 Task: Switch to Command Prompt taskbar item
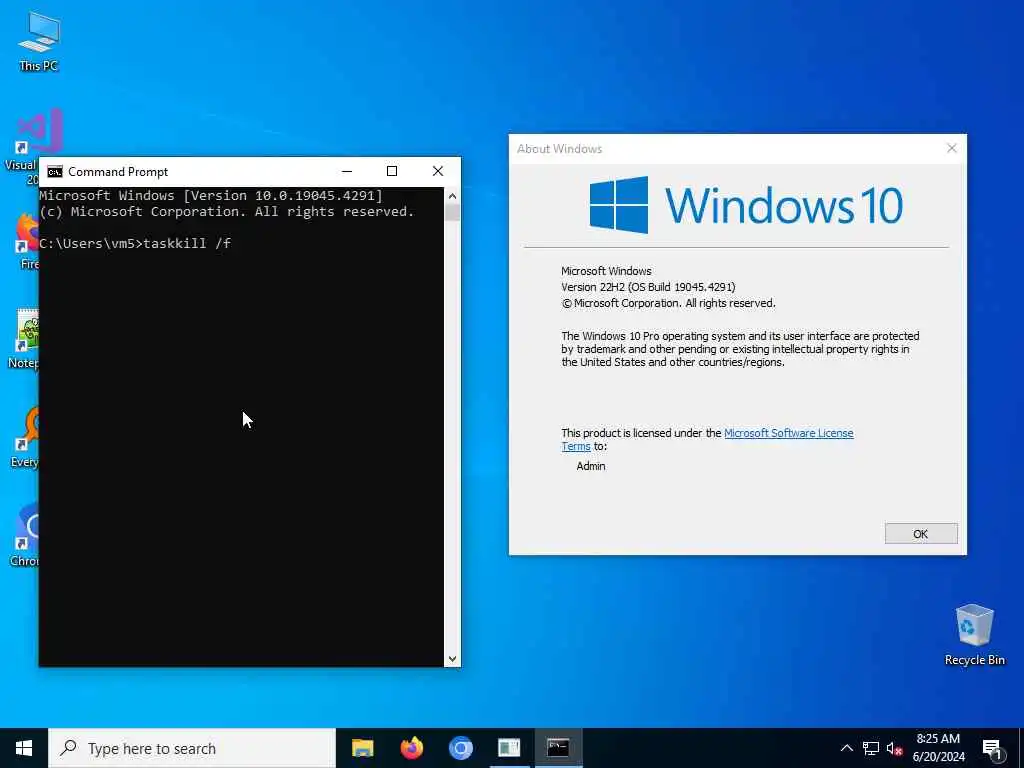click(558, 748)
